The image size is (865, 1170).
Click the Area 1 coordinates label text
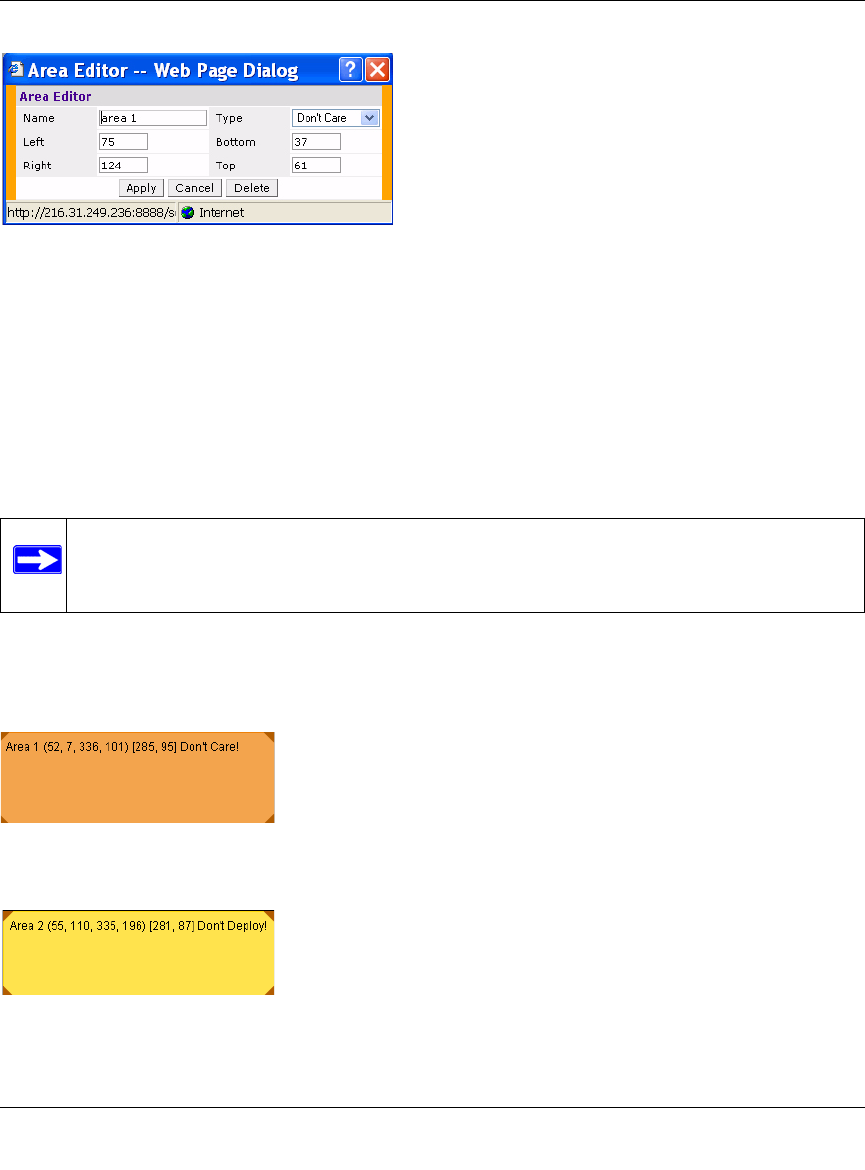(122, 746)
